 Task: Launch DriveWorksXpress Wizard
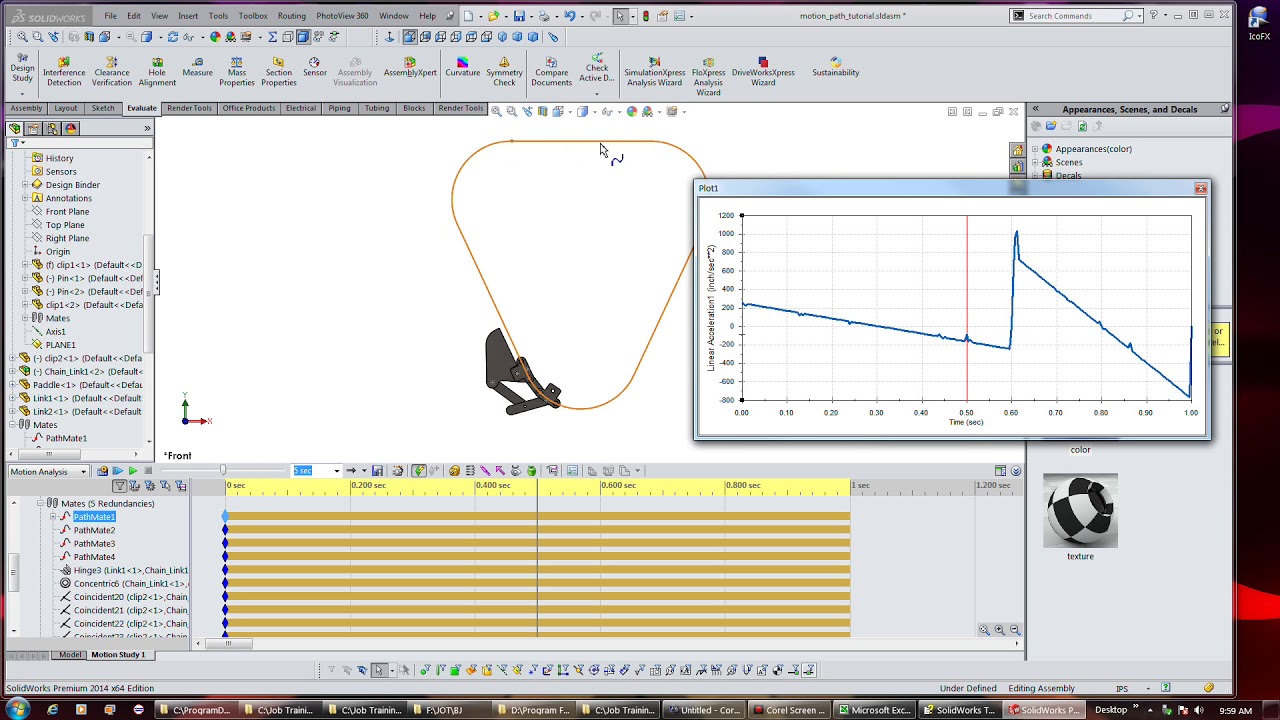[x=763, y=72]
